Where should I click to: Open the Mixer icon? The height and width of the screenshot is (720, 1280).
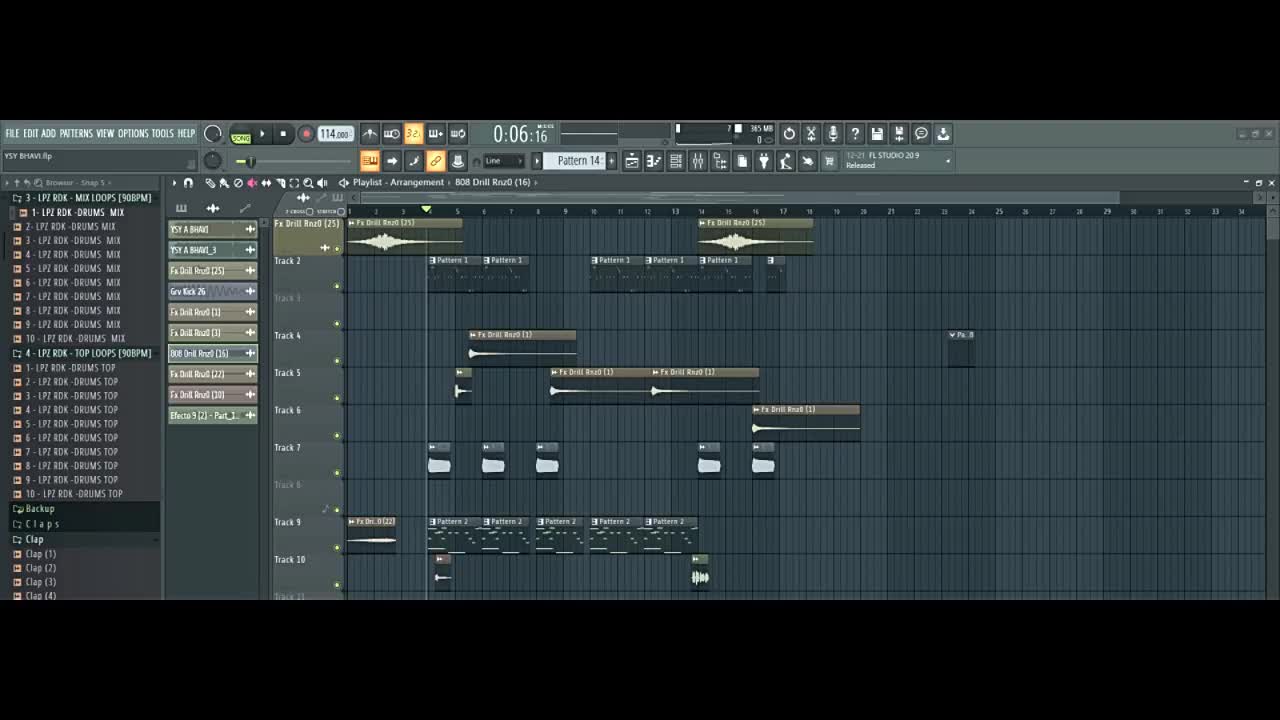(x=698, y=161)
